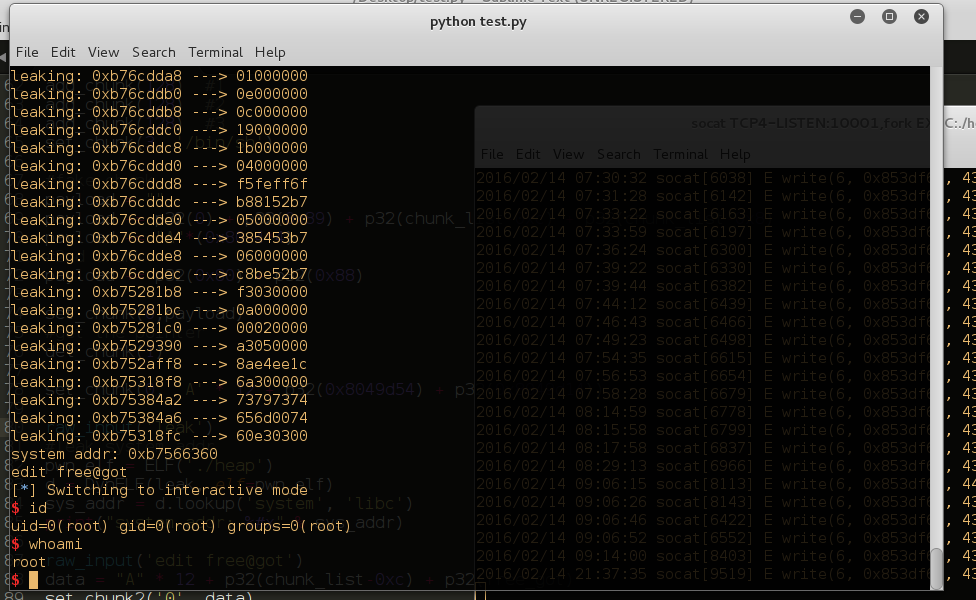Click the leaking 0xb75318fc line
976x600 pixels.
[x=159, y=437]
